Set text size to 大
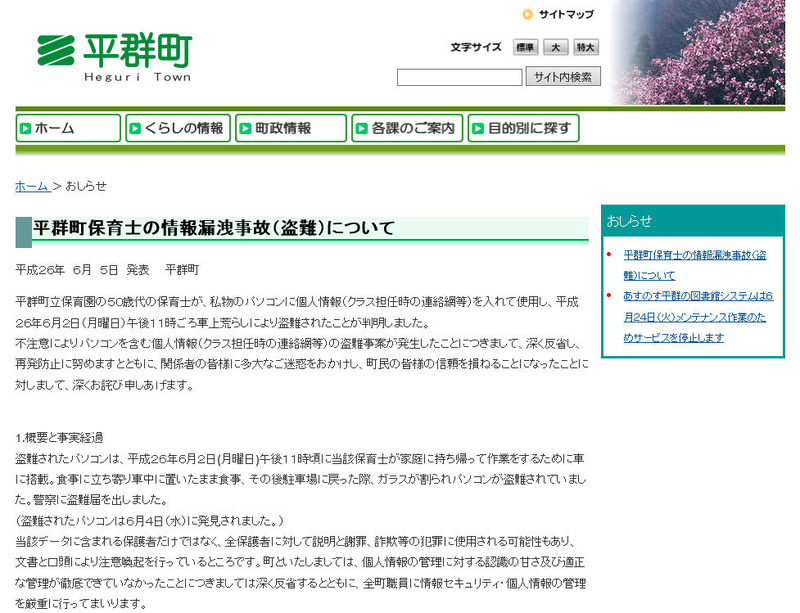This screenshot has width=800, height=613. click(555, 47)
